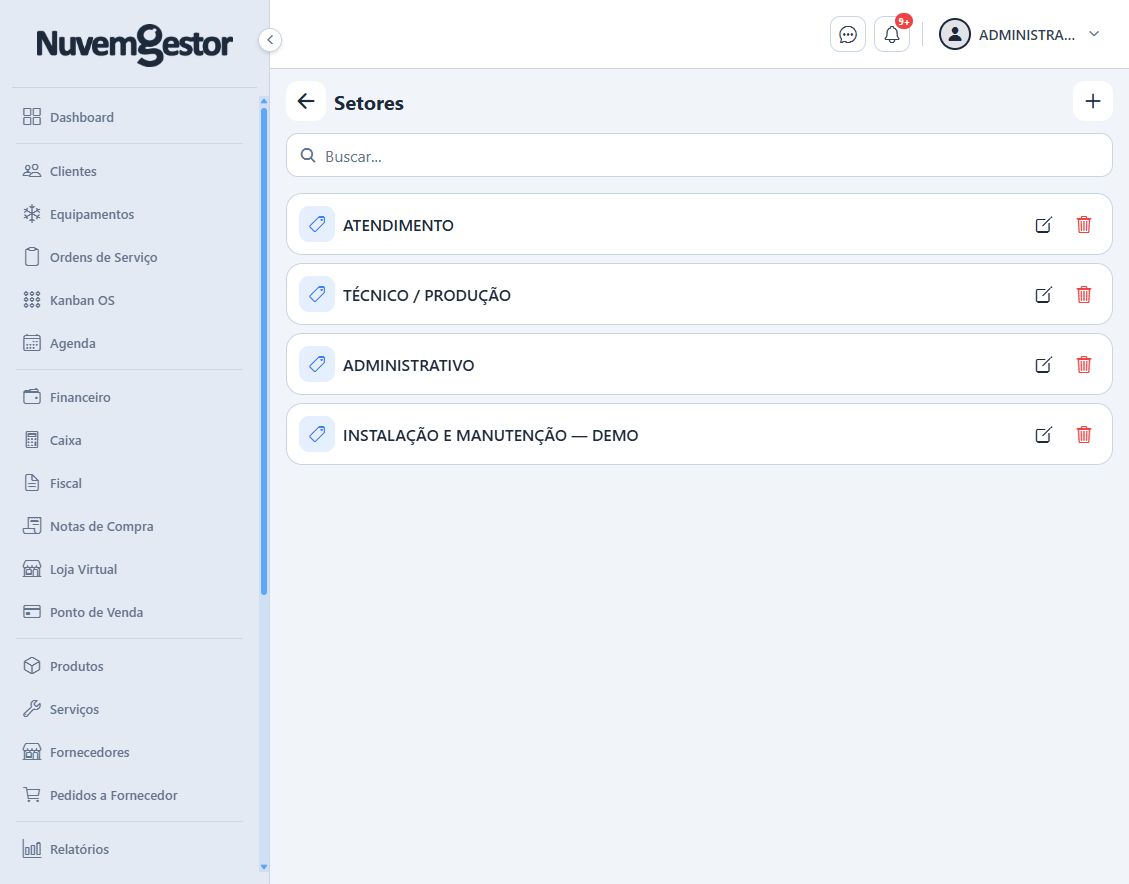Edit the ADMINISTRATIVO sector
This screenshot has width=1129, height=884.
tap(1043, 364)
